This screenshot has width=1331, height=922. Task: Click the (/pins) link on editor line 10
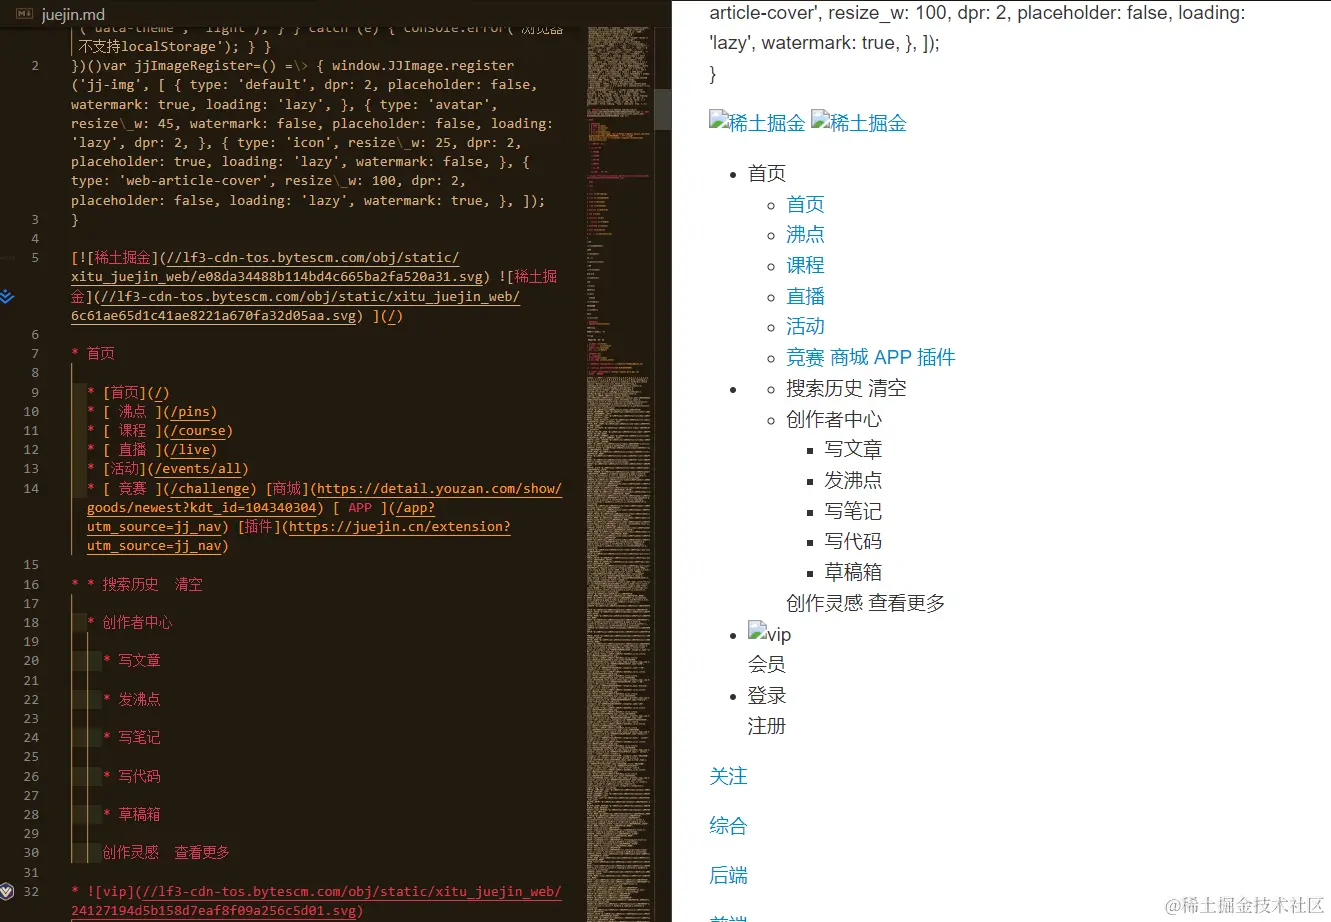coord(191,411)
